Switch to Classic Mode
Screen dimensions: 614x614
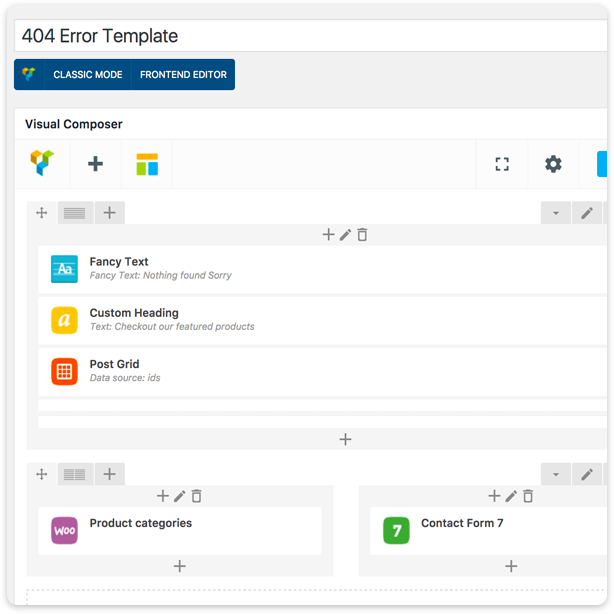coord(88,74)
